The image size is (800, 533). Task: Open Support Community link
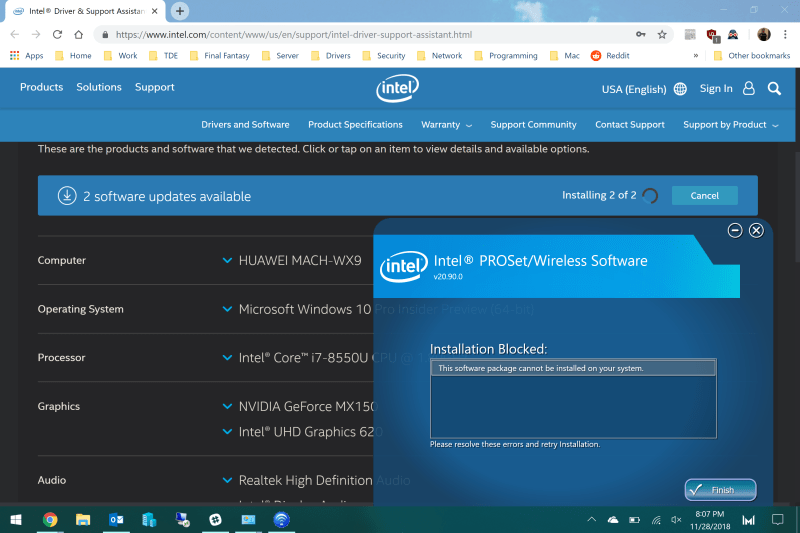click(533, 124)
